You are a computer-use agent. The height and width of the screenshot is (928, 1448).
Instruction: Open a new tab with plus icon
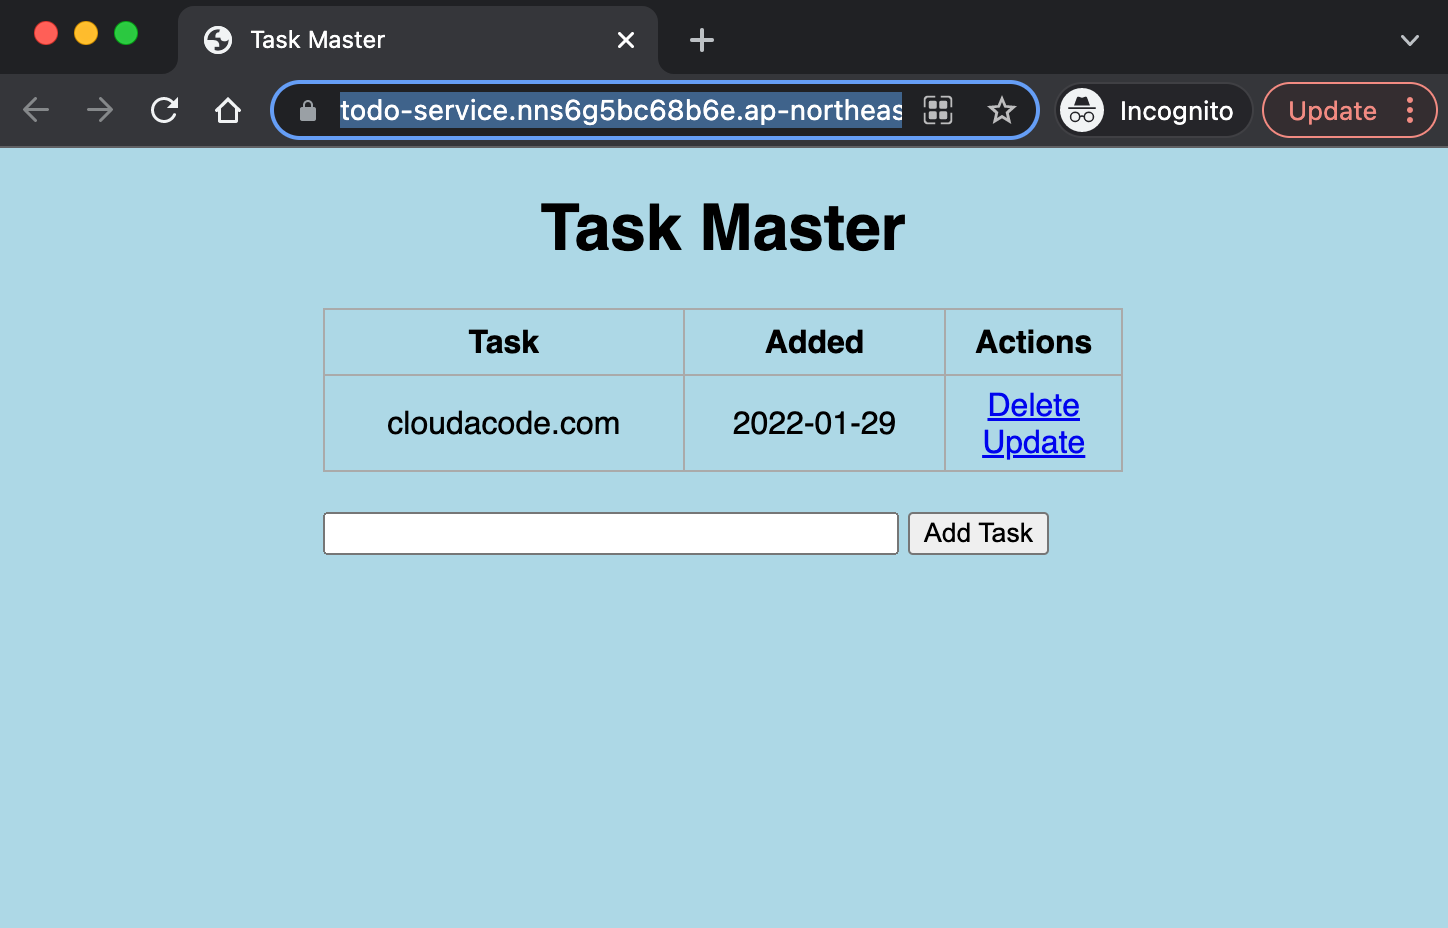(x=702, y=40)
